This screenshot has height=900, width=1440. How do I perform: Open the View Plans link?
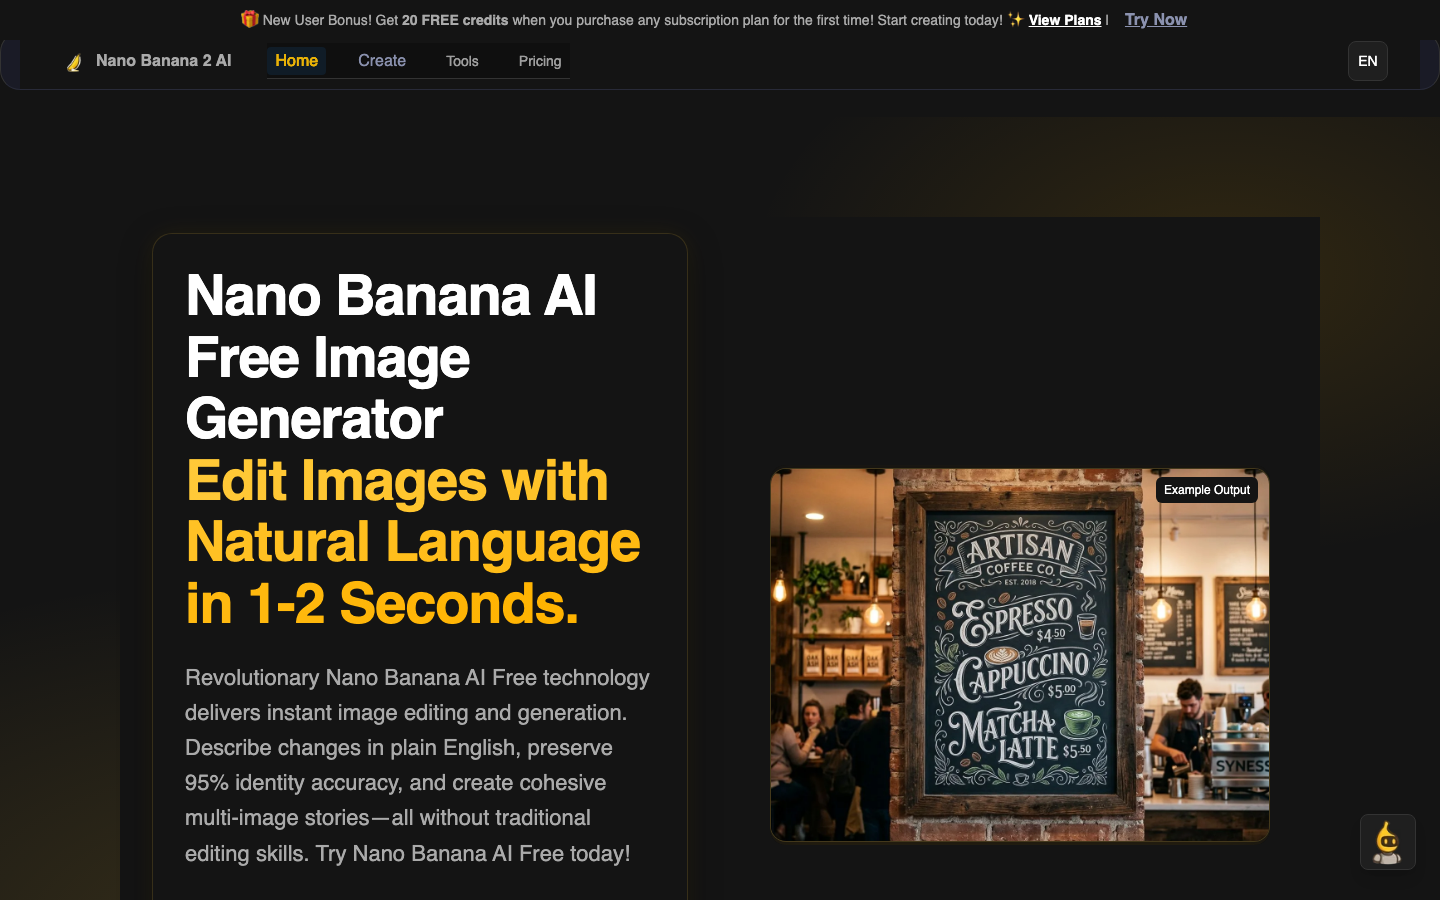[1064, 20]
